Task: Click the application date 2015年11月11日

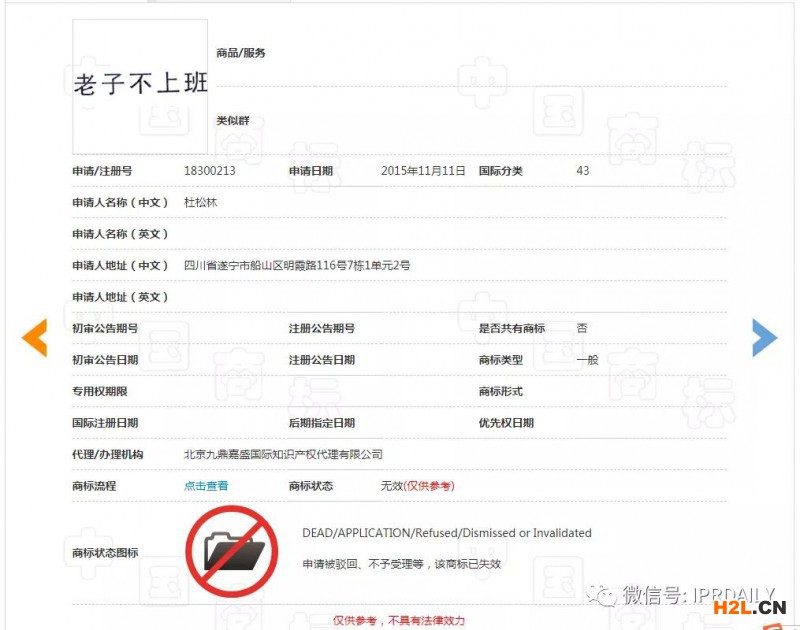Action: (x=423, y=171)
